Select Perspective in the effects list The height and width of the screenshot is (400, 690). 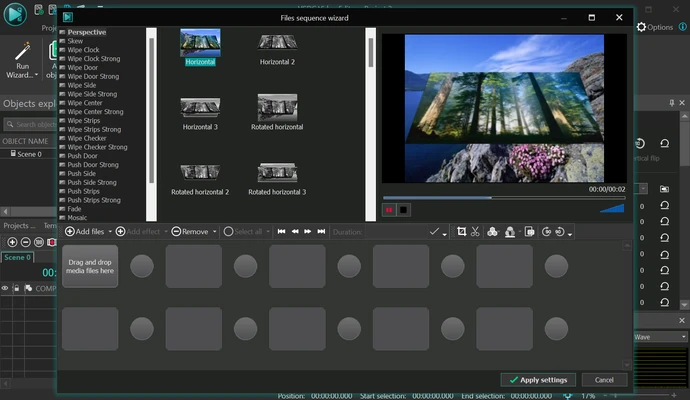[87, 32]
